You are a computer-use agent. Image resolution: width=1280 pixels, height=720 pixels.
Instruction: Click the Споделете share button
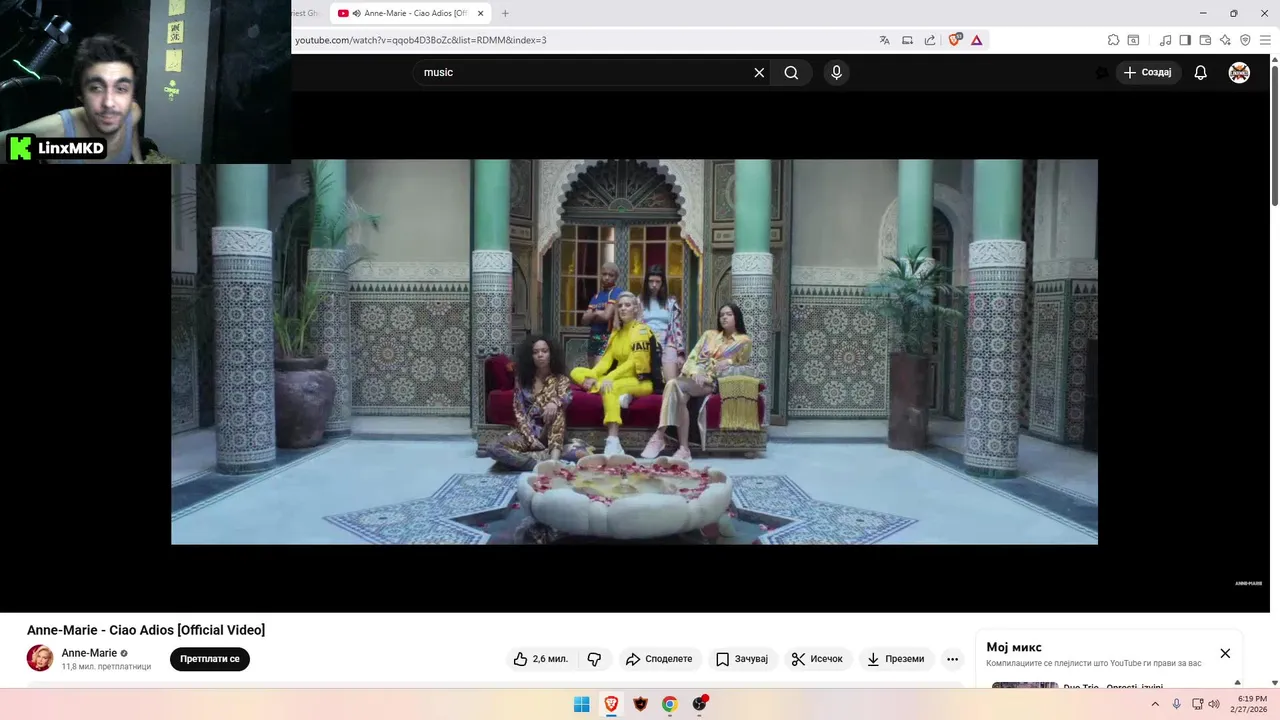(659, 659)
